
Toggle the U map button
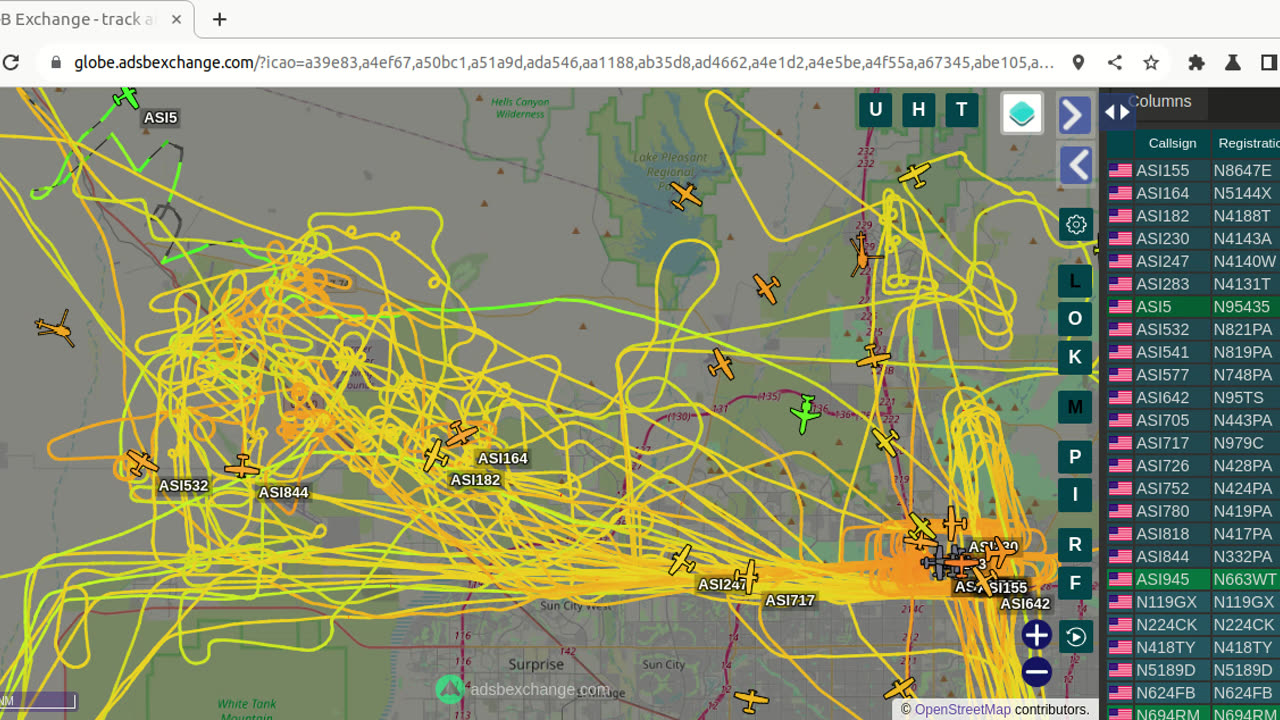pos(875,110)
